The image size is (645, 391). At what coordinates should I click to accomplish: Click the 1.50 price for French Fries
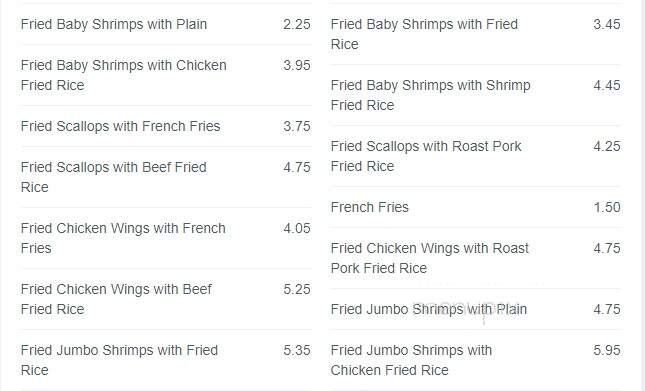click(607, 207)
